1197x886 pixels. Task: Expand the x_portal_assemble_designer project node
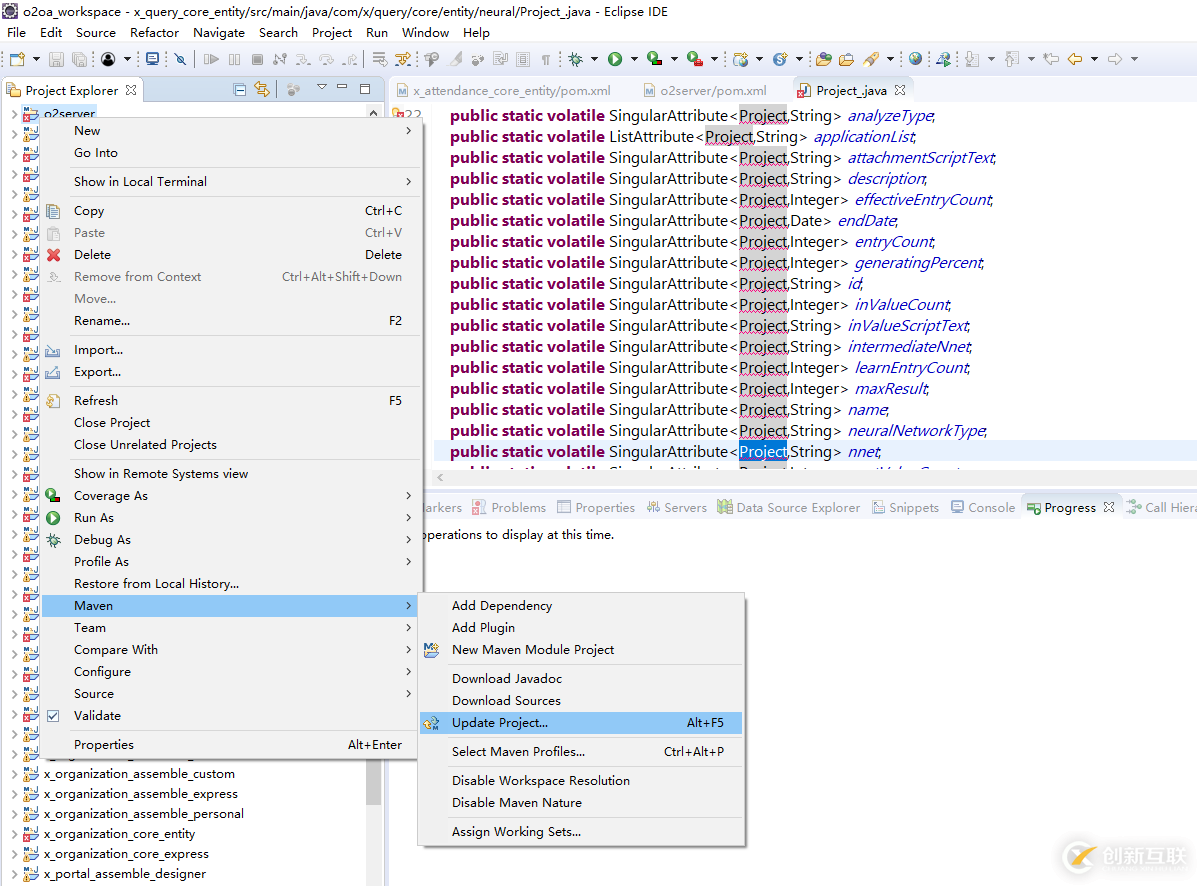pyautogui.click(x=14, y=874)
